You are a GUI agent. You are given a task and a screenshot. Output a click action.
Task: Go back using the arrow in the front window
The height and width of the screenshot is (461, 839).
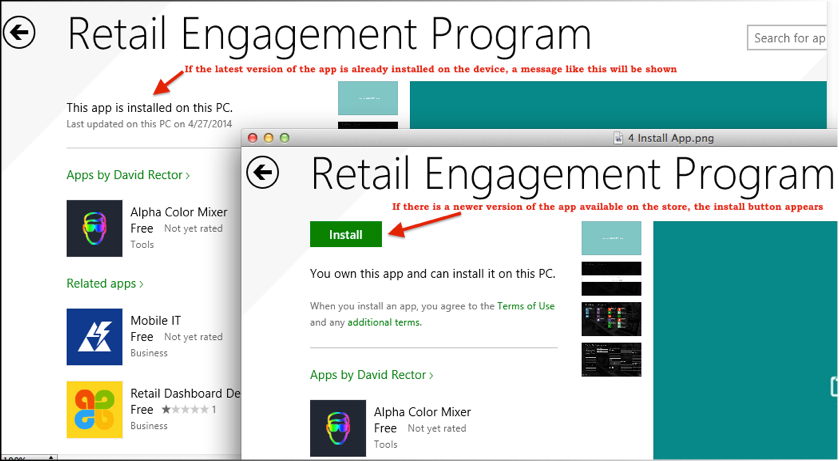point(262,172)
